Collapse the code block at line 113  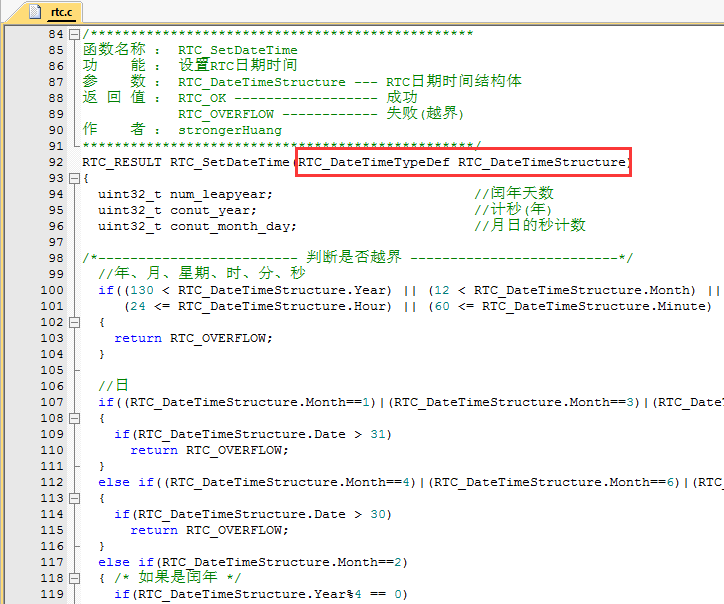click(74, 498)
